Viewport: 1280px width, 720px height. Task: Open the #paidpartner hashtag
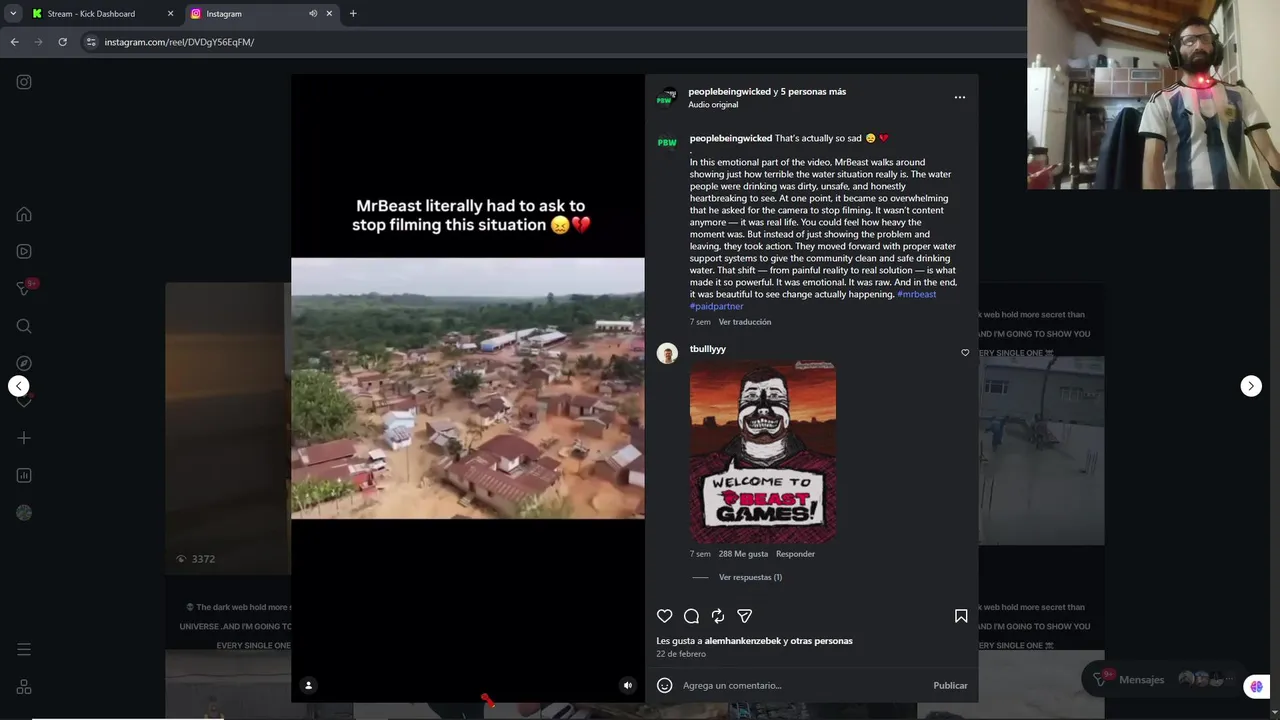pyautogui.click(x=716, y=306)
